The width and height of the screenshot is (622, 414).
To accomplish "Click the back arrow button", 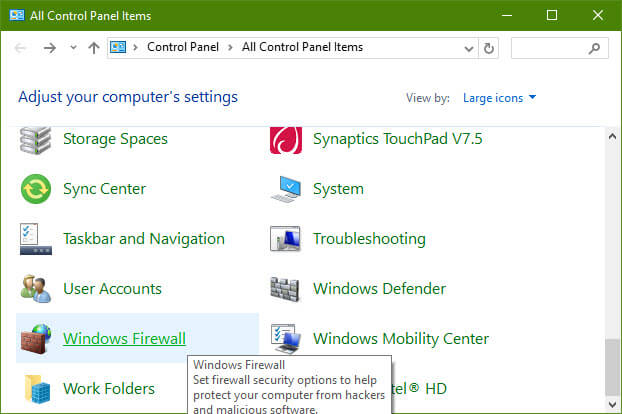I will coord(20,48).
